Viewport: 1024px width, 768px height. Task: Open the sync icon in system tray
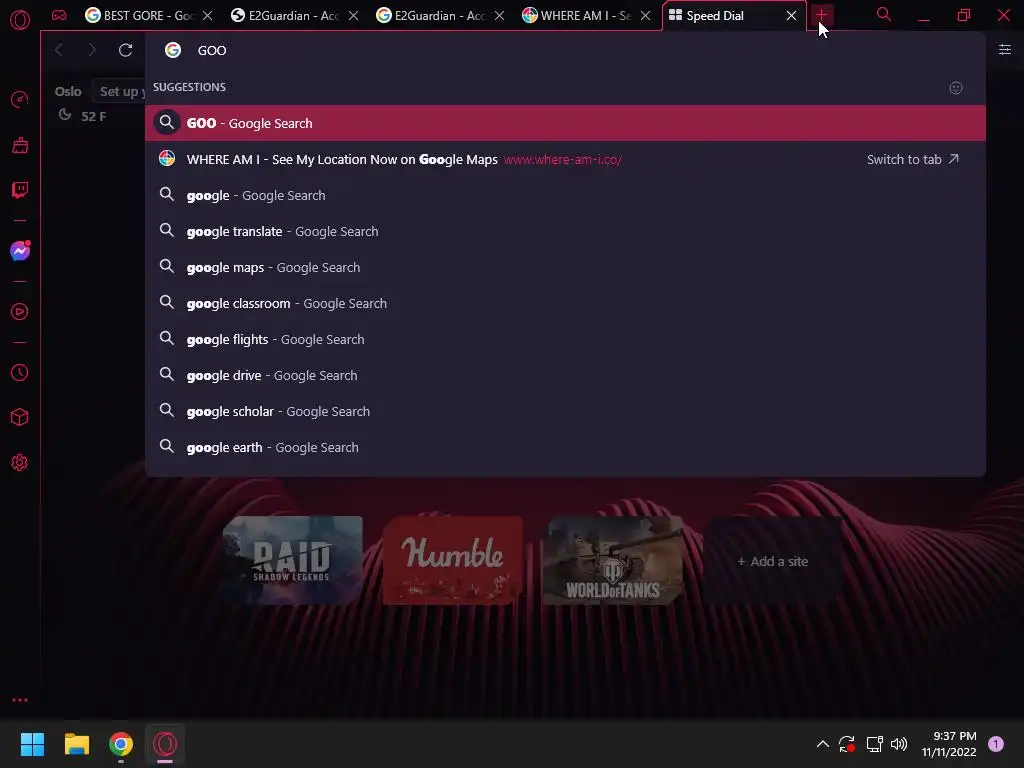pos(847,744)
